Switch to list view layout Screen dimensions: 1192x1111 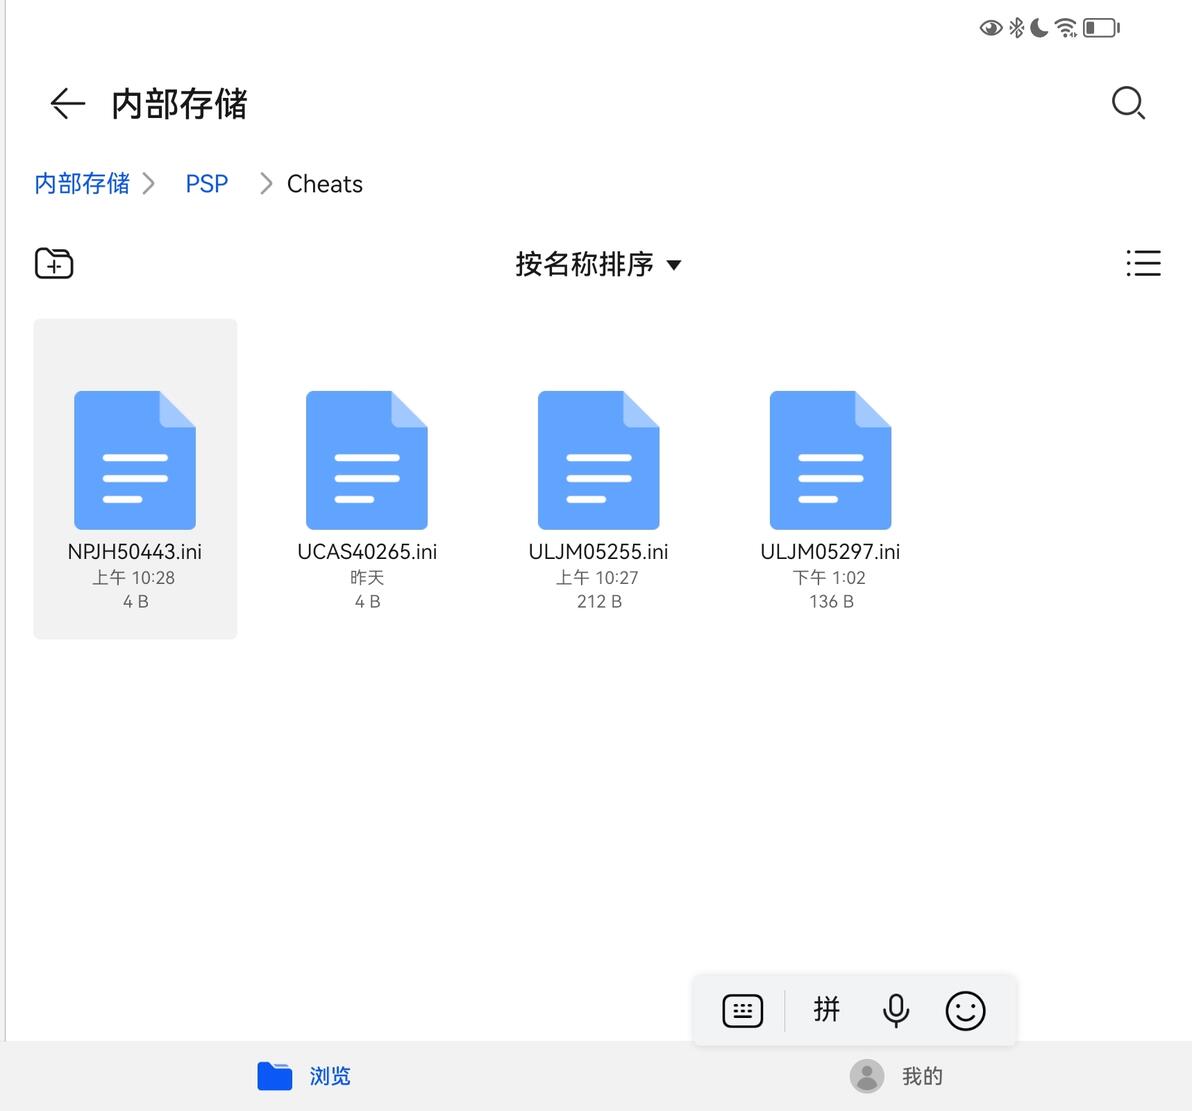click(x=1144, y=263)
